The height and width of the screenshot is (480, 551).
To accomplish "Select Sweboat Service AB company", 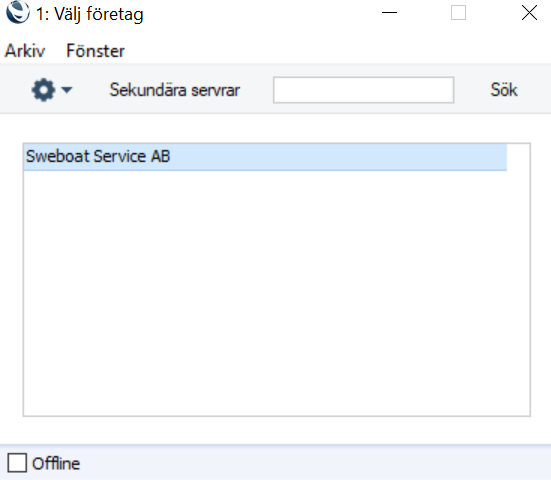I will [265, 157].
